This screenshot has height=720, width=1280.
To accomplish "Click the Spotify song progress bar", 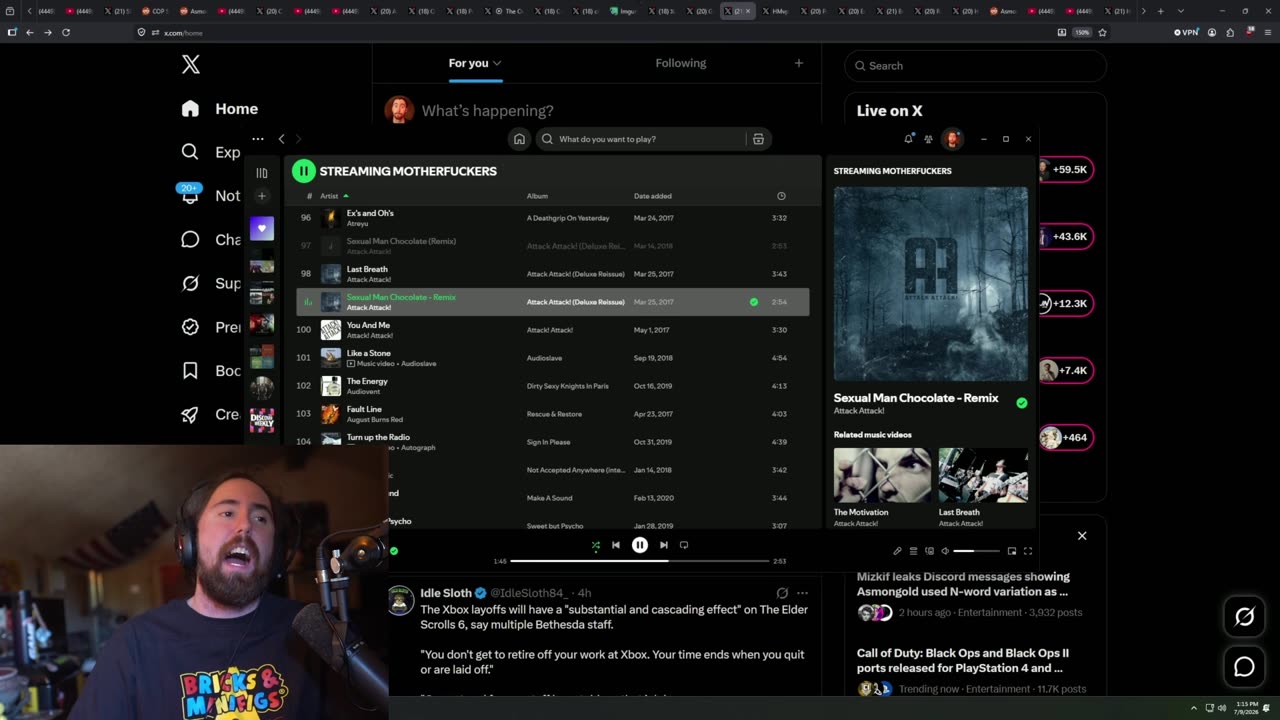I will coord(640,561).
